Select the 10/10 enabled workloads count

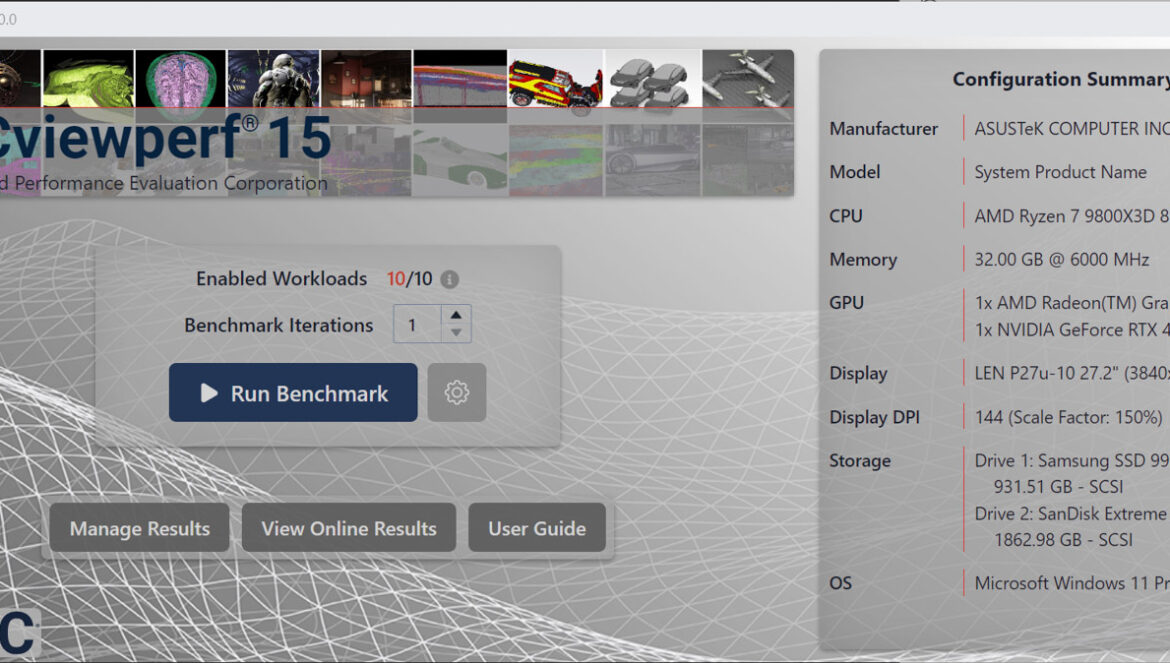(409, 279)
